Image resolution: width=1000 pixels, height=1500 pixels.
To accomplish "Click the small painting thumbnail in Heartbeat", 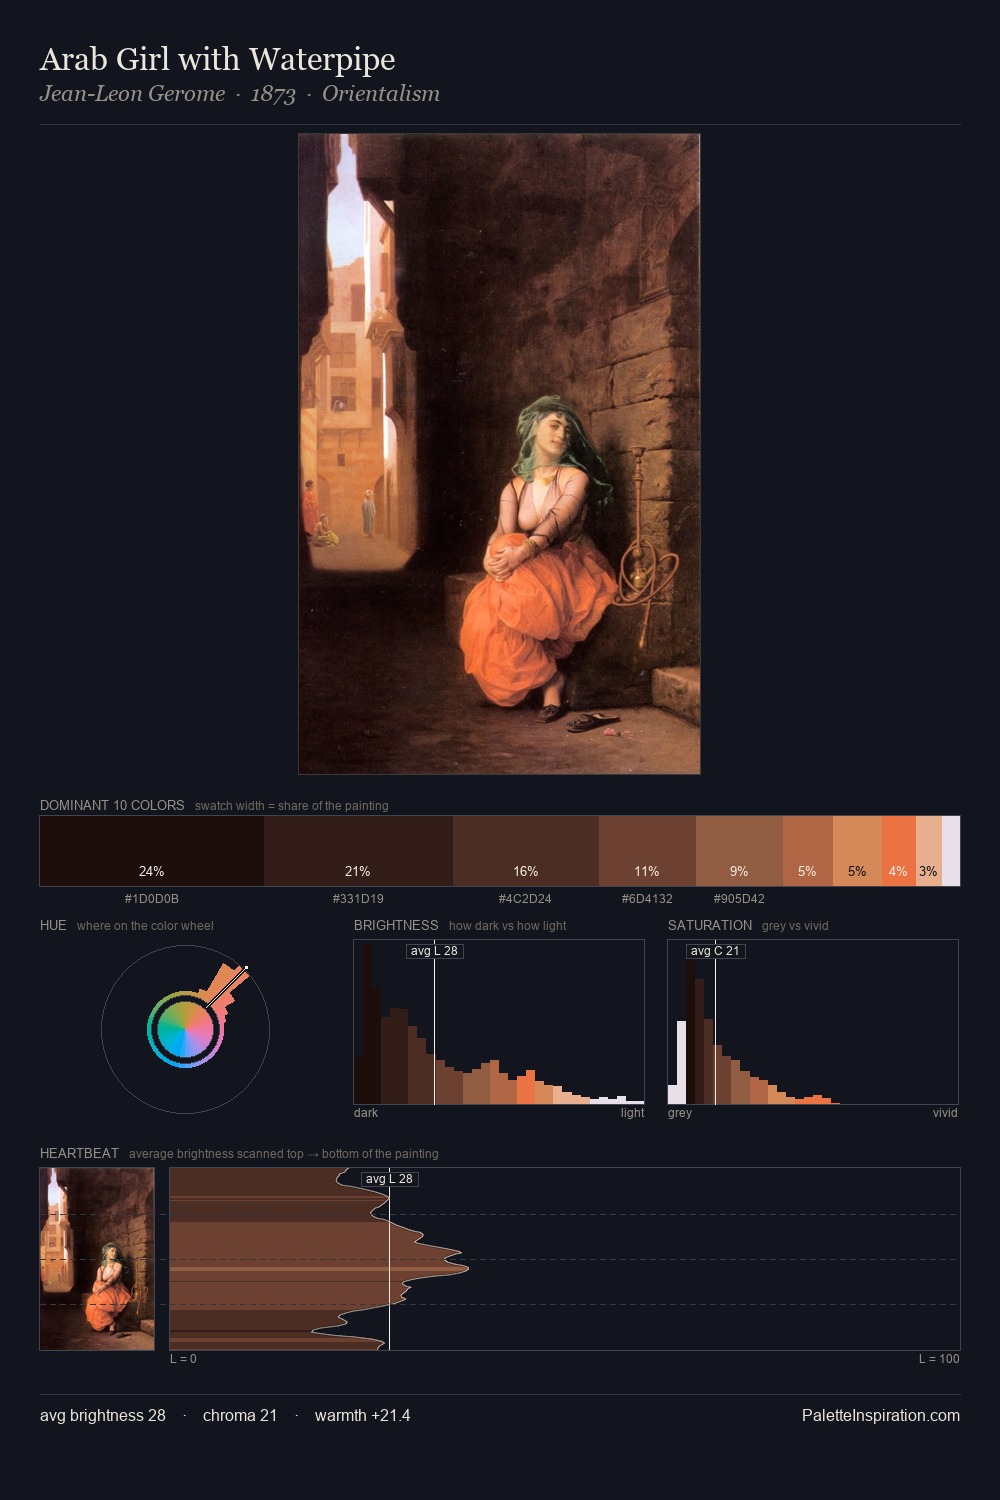I will (97, 1259).
